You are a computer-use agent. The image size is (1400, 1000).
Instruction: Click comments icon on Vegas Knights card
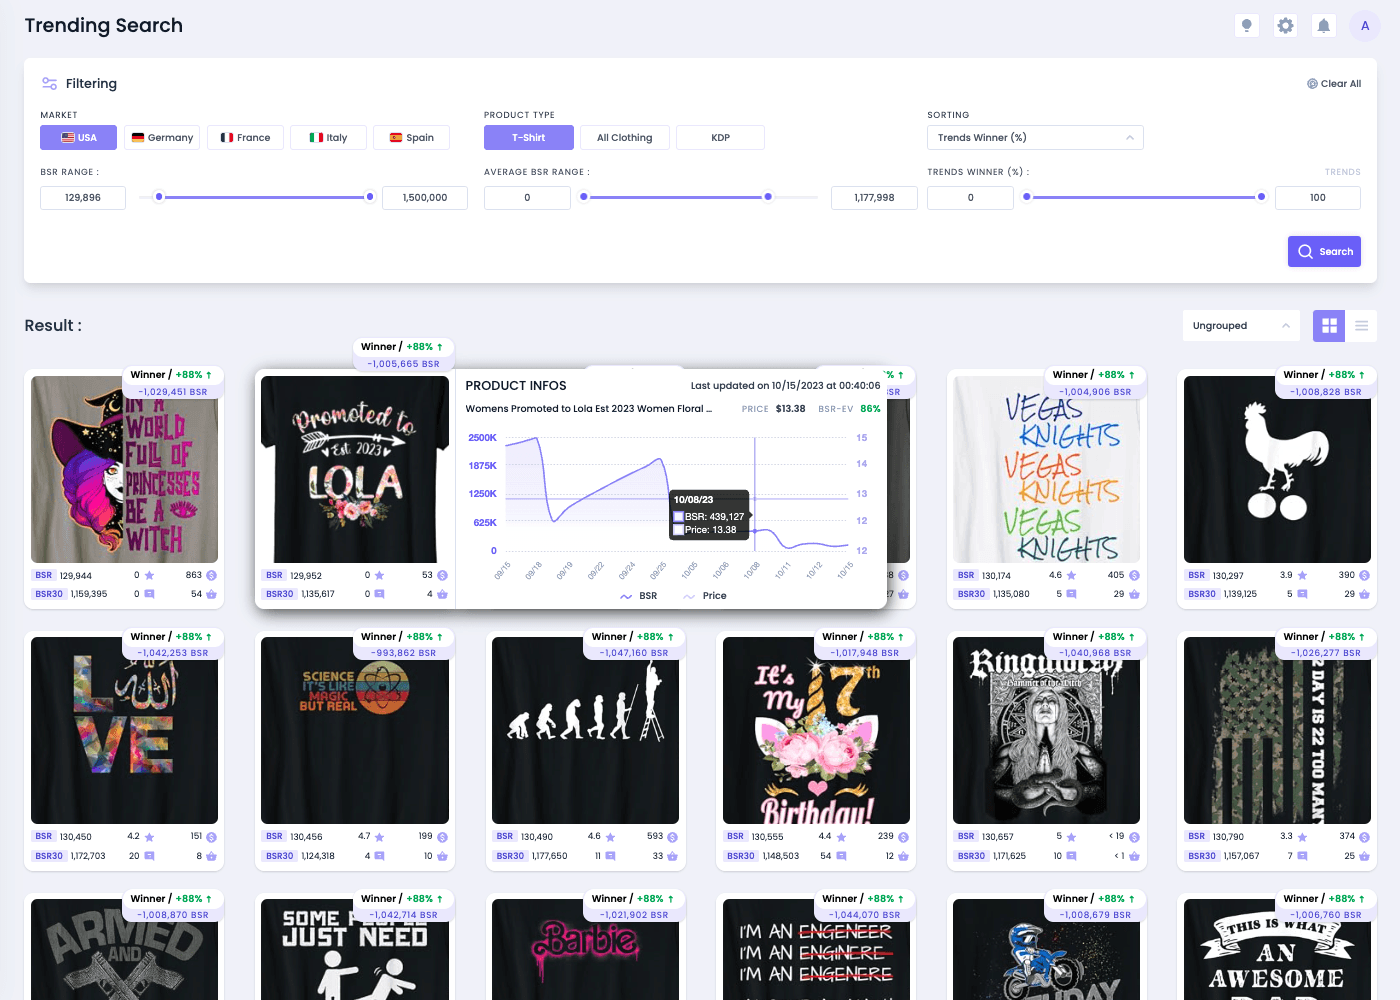1071,594
